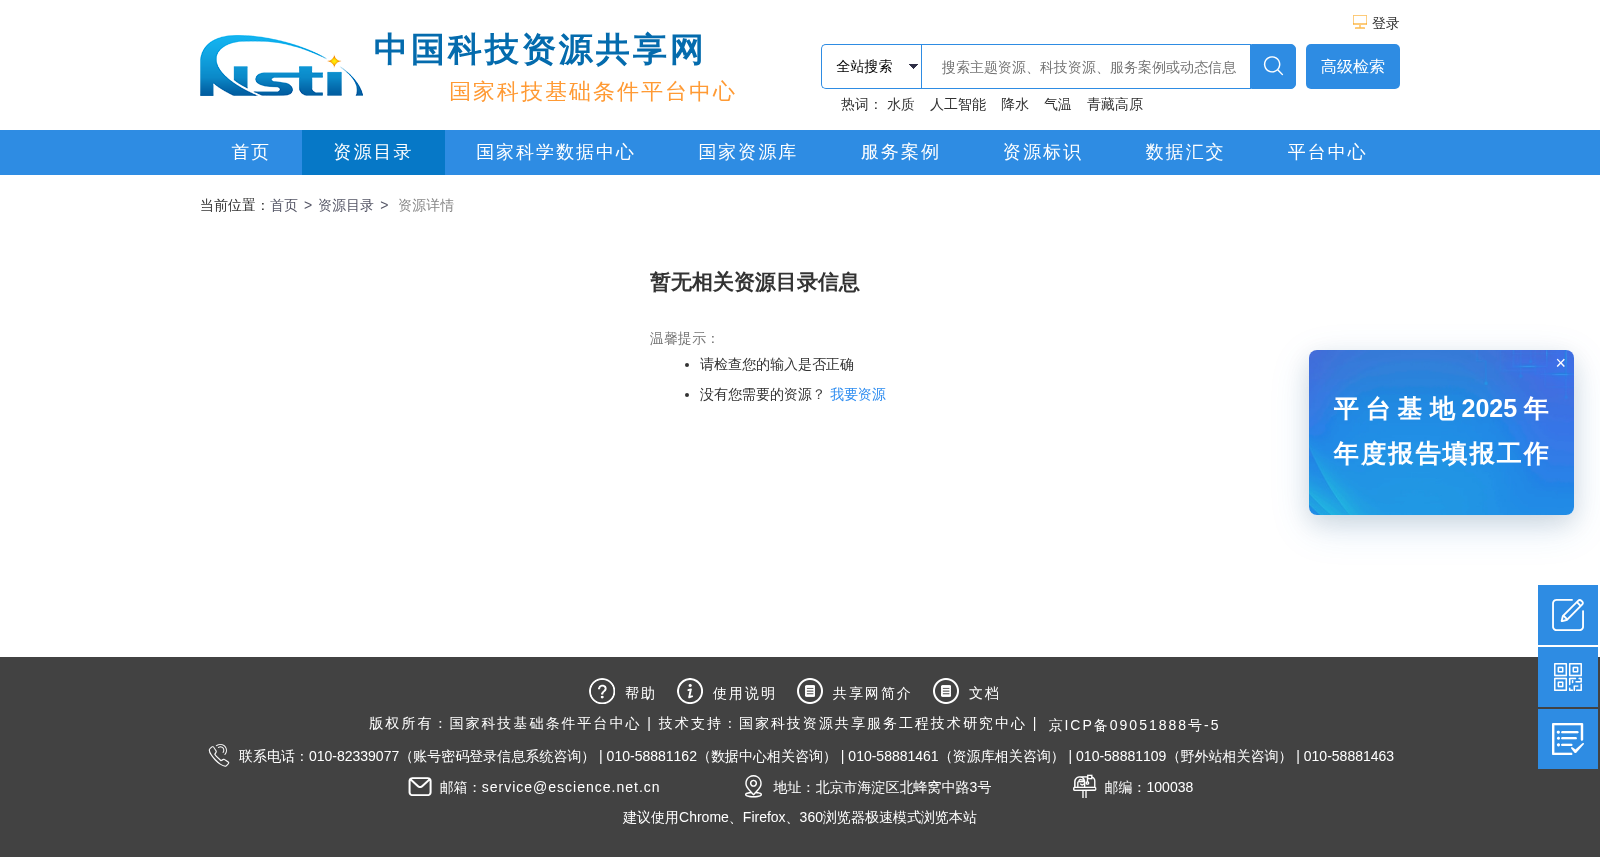Screen dimensions: 1600x857
Task: Select hot word 降水
Action: coord(1015,104)
